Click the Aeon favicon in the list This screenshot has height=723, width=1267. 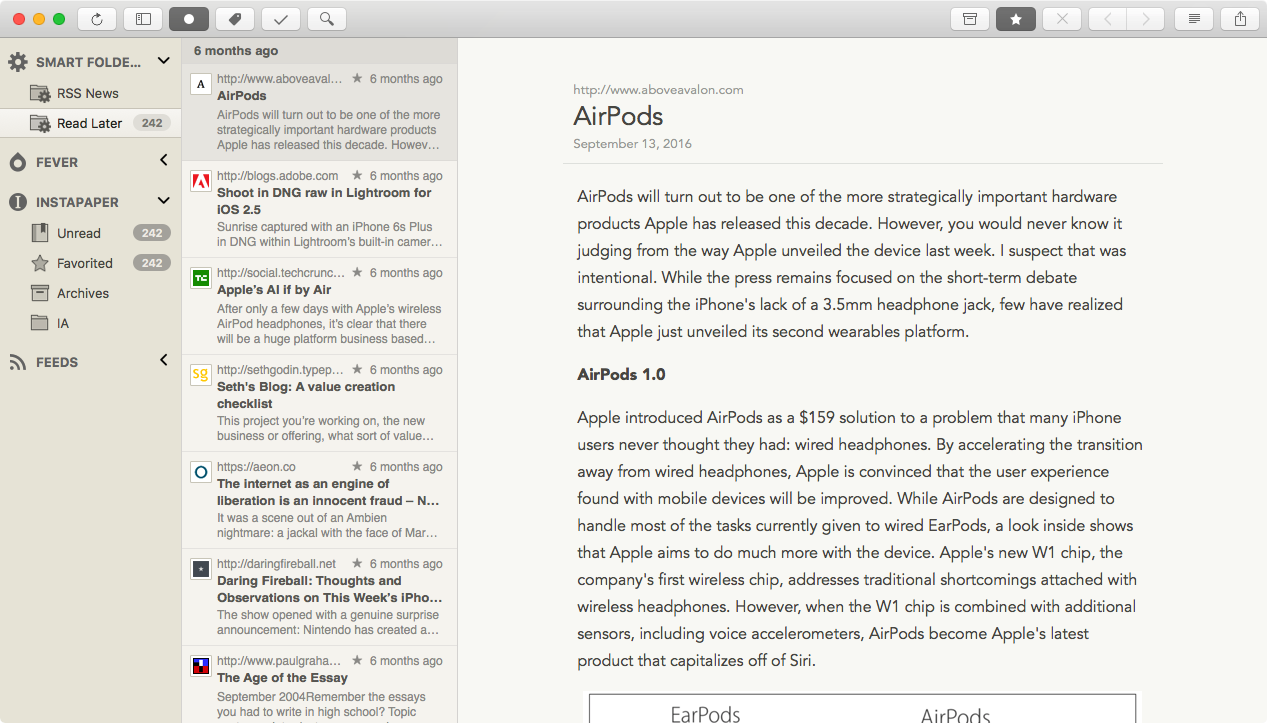(x=201, y=472)
